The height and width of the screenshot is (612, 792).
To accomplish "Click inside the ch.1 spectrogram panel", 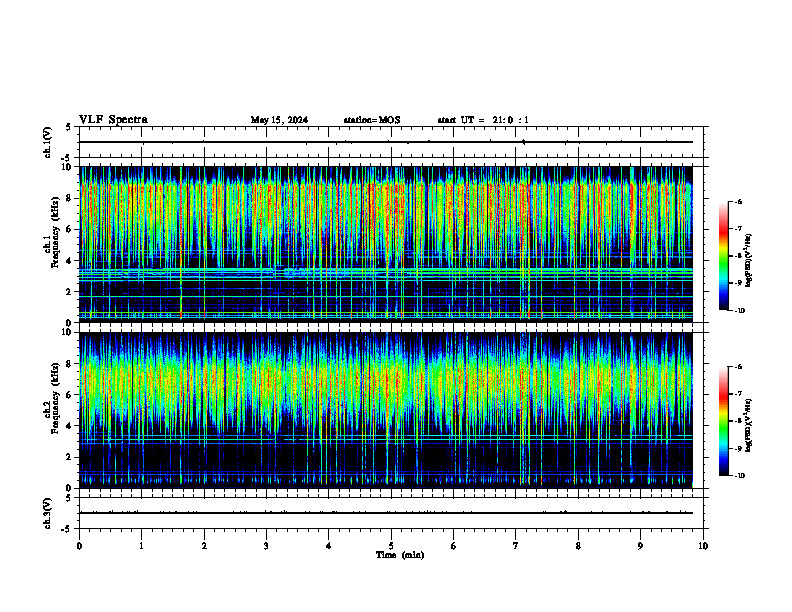I will point(386,244).
